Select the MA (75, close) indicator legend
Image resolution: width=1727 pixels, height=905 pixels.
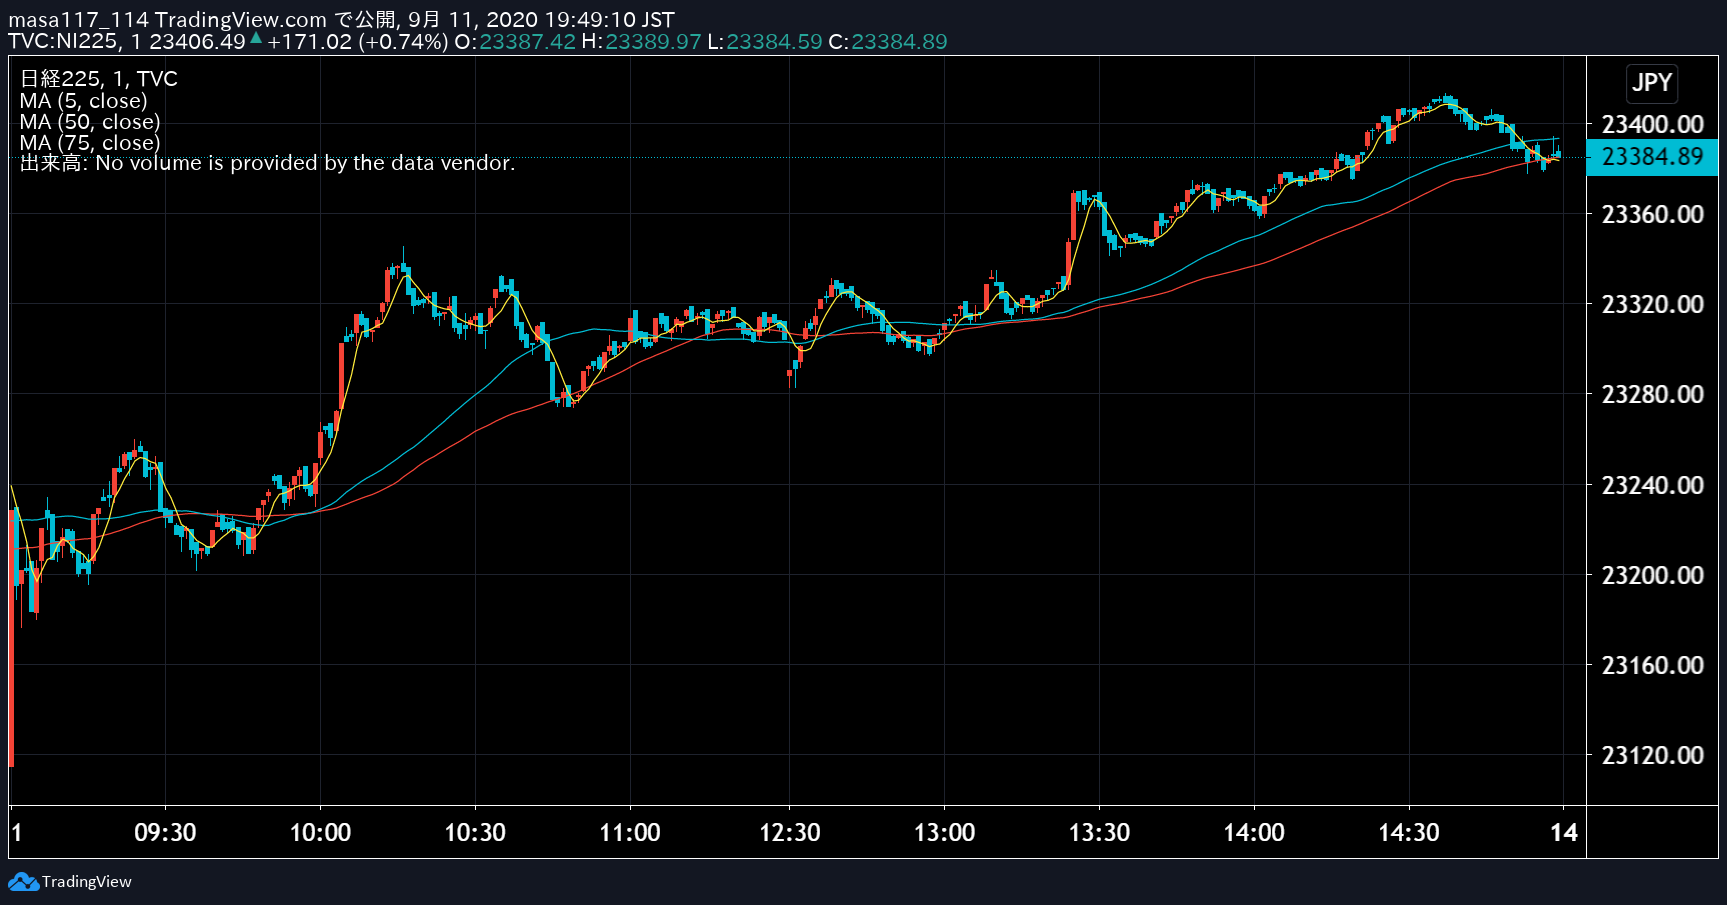click(x=90, y=143)
